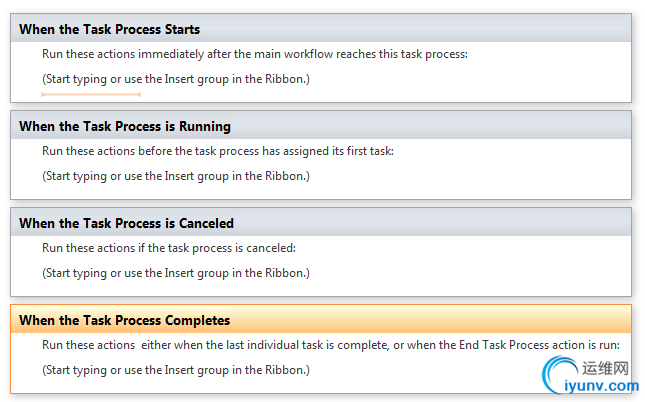Select the 'When the Task Process is Running' header

pyautogui.click(x=321, y=126)
